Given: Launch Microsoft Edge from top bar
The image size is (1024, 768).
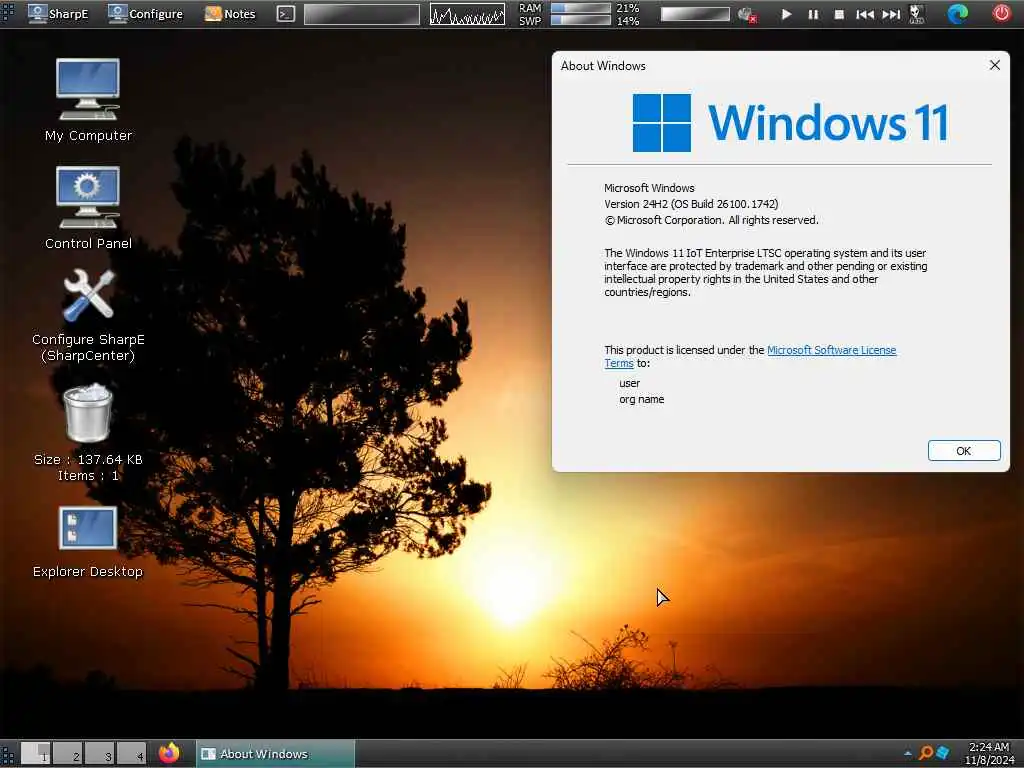Looking at the screenshot, I should (957, 14).
